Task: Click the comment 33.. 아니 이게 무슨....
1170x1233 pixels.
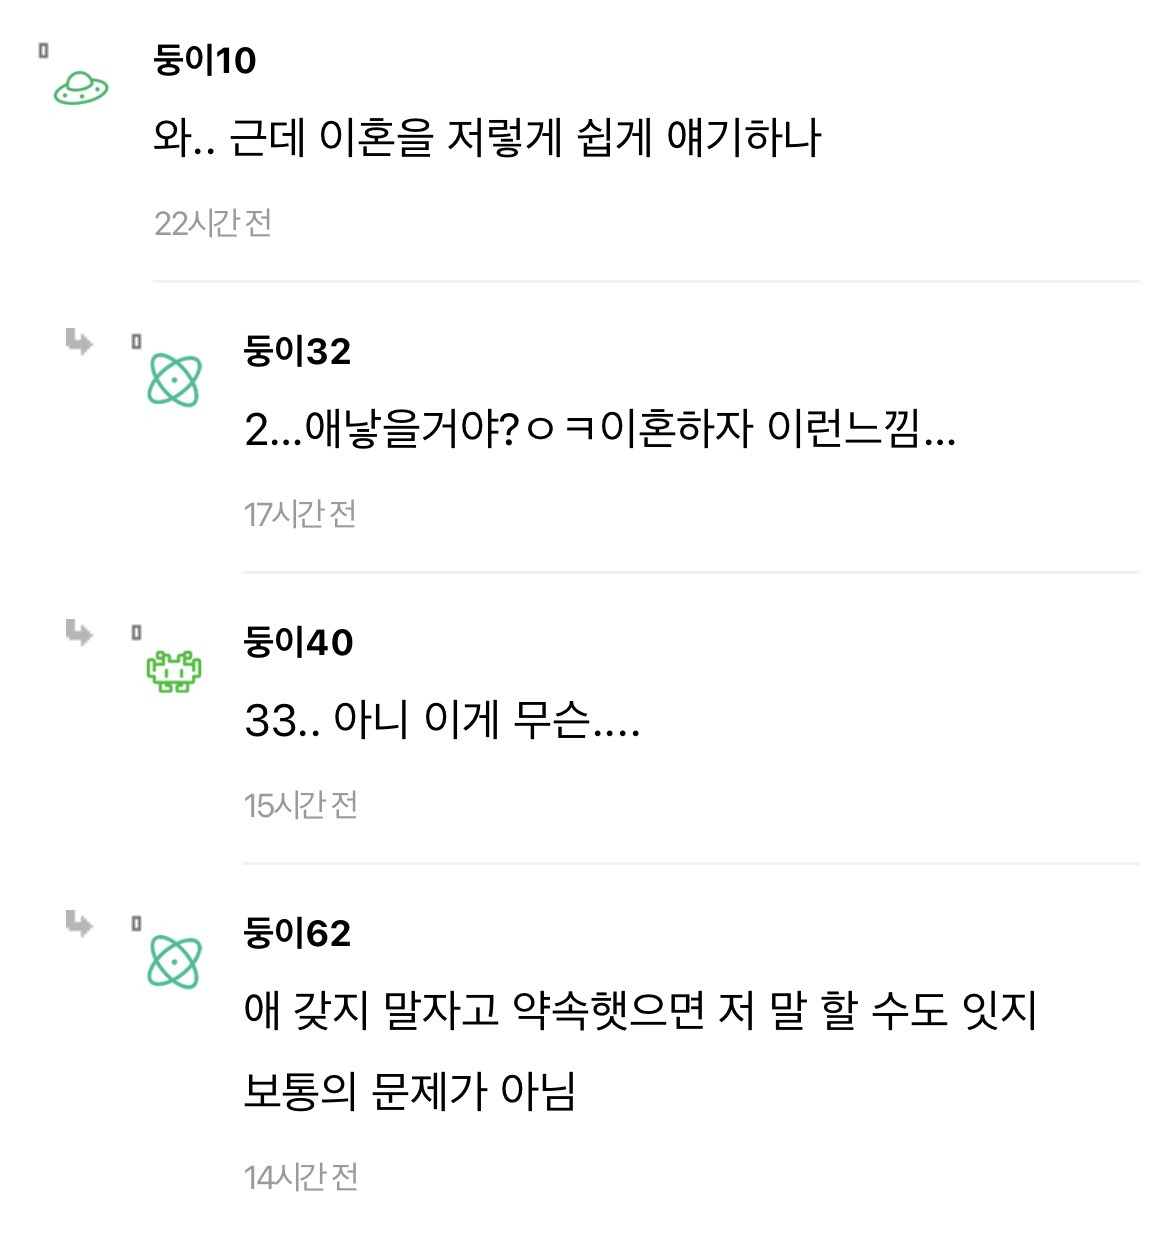Action: [442, 720]
